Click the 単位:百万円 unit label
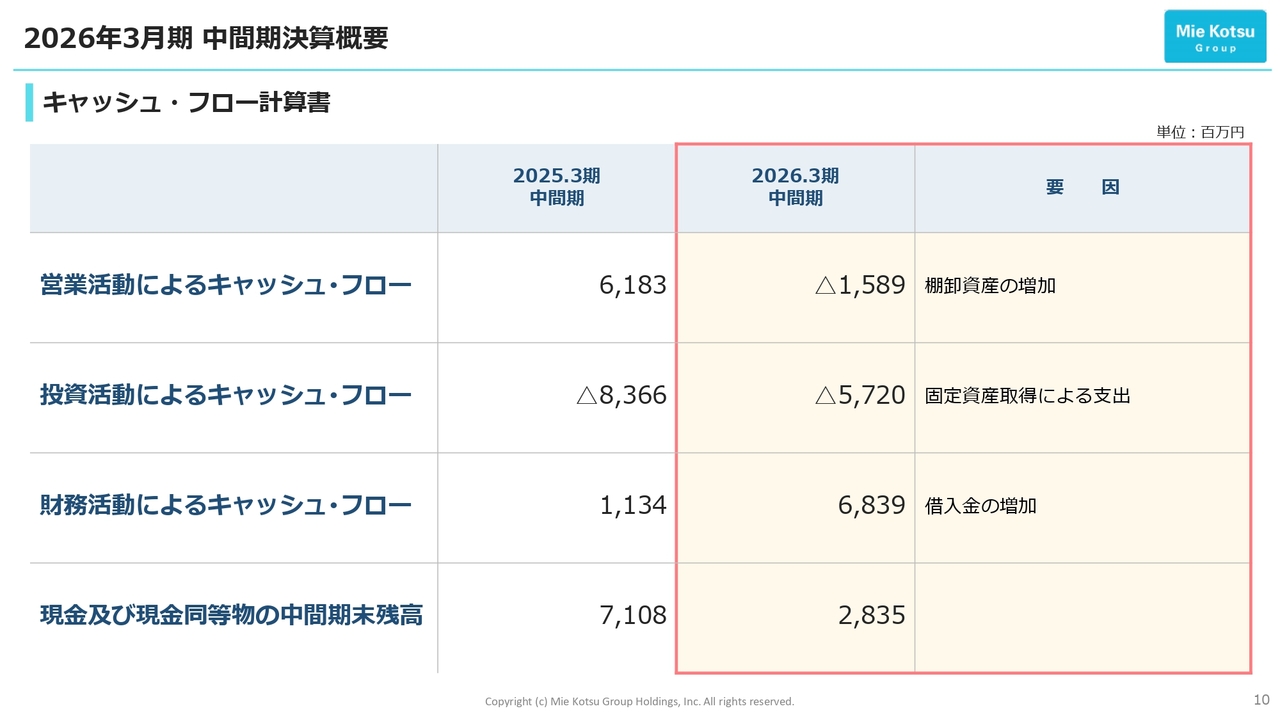This screenshot has height=720, width=1280. coord(1200,132)
